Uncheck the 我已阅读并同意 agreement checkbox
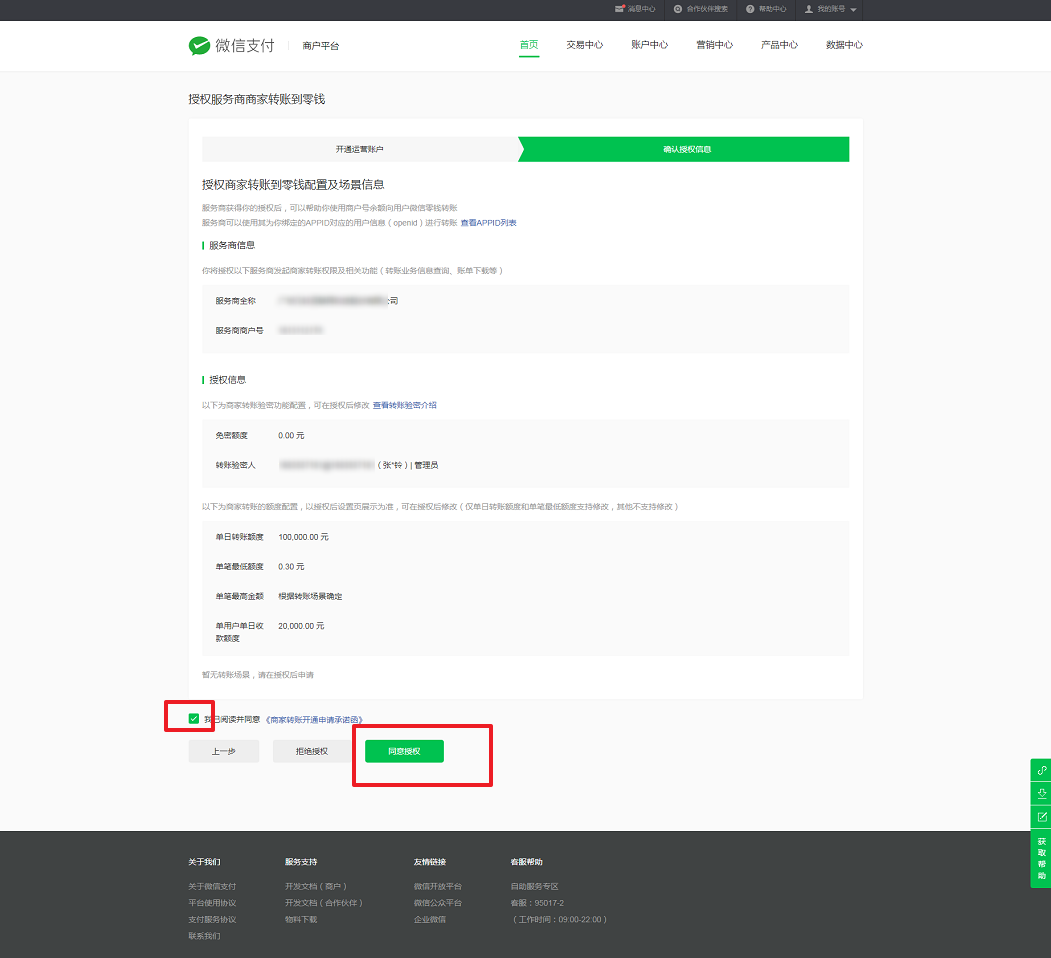This screenshot has height=958, width=1051. (x=194, y=719)
